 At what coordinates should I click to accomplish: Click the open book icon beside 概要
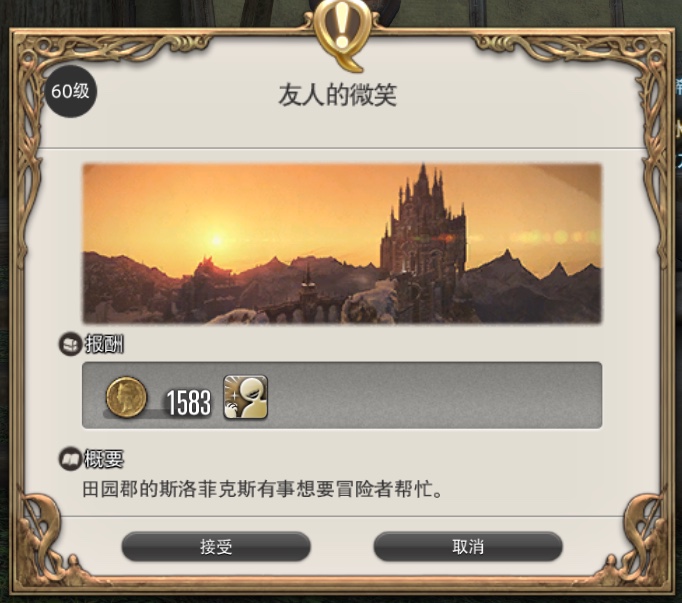point(70,459)
